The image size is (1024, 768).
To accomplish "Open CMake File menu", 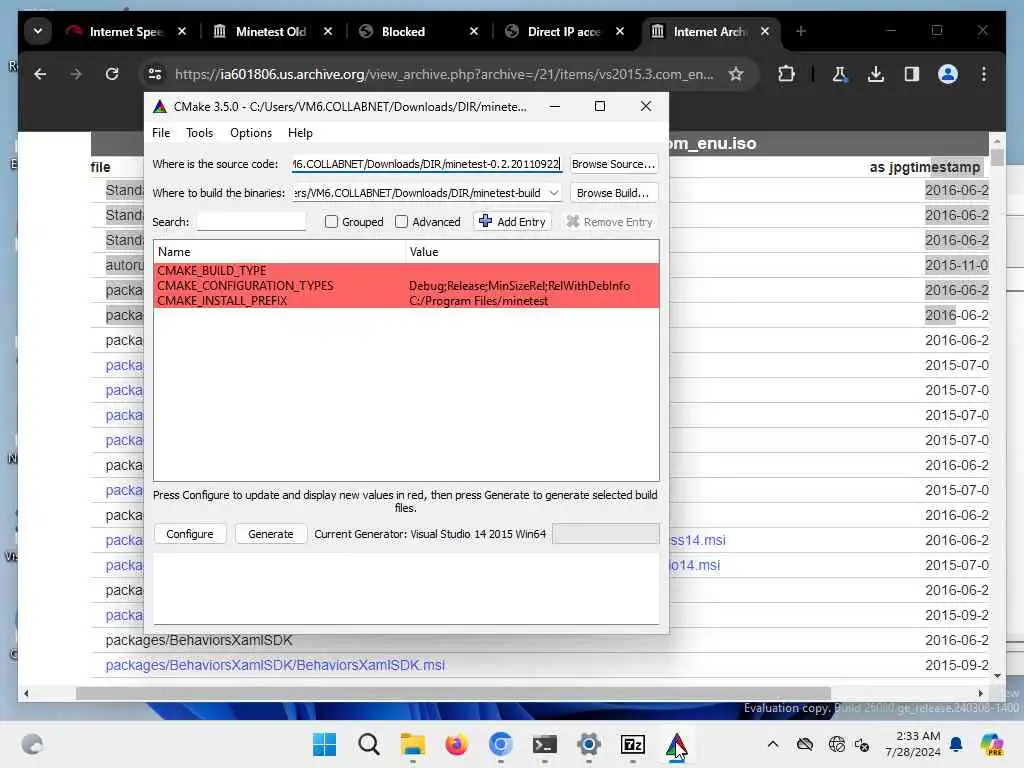I will tap(161, 133).
